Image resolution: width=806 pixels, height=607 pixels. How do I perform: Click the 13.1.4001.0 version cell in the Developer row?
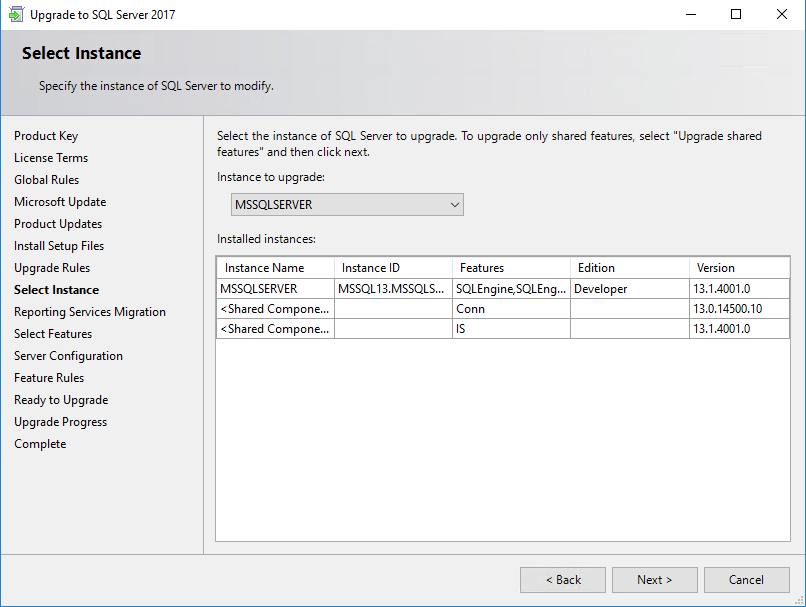(x=739, y=289)
